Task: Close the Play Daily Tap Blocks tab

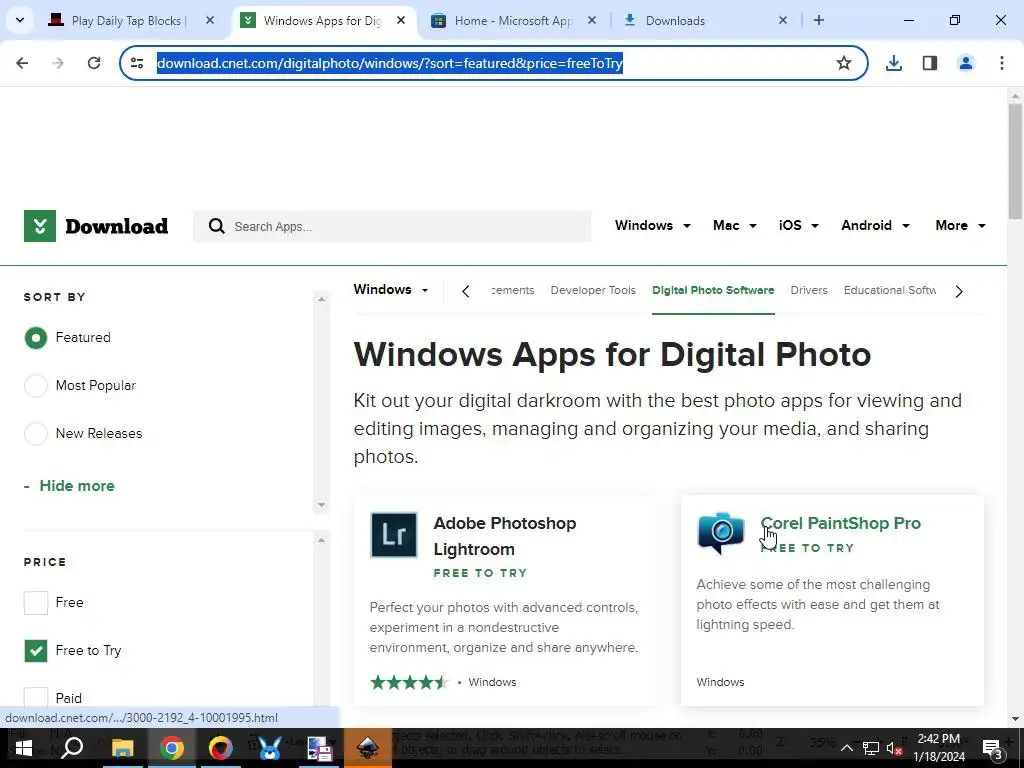Action: [210, 20]
